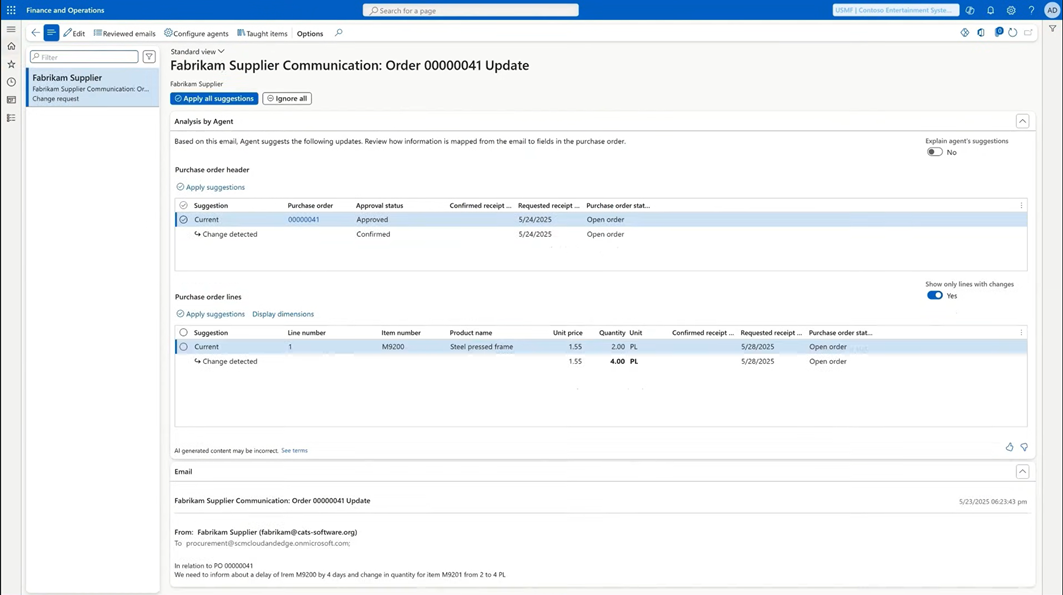The image size is (1063, 595).
Task: Click Apply all suggestions button
Action: click(x=214, y=99)
